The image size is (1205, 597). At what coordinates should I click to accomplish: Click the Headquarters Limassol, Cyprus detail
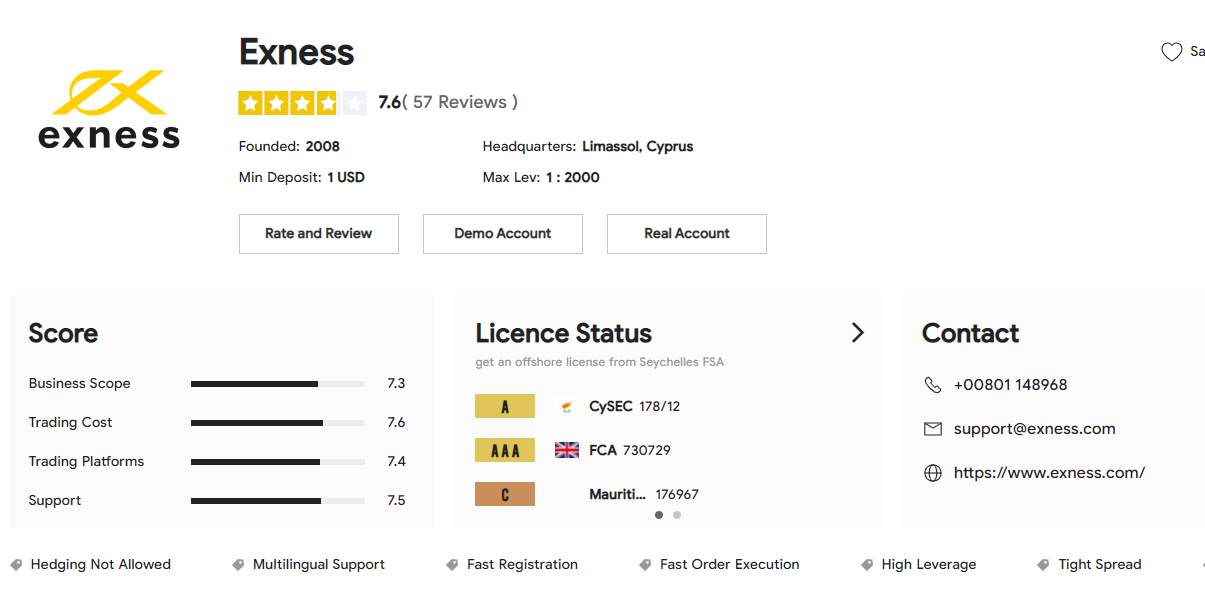pos(588,147)
